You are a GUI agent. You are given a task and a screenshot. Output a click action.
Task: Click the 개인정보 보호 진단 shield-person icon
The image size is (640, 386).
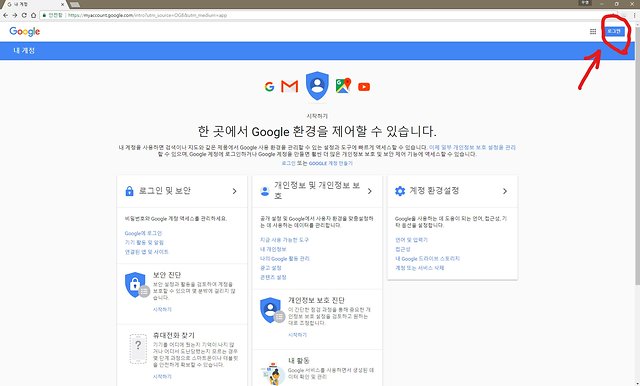pos(272,310)
